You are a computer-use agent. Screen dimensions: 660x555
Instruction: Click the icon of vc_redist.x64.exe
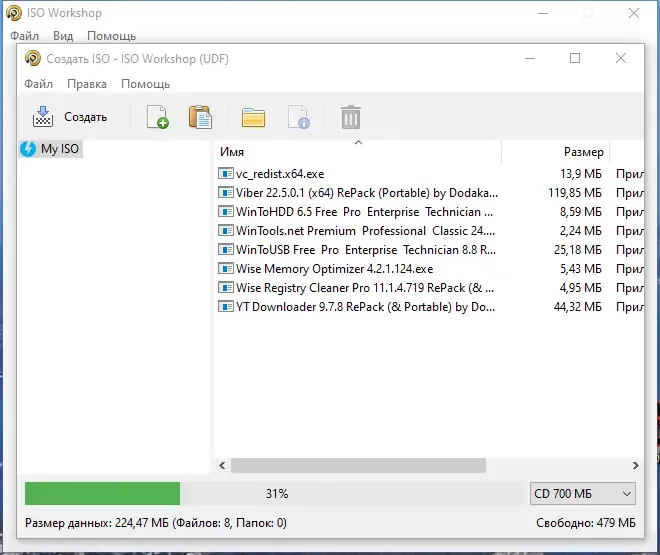click(x=226, y=174)
